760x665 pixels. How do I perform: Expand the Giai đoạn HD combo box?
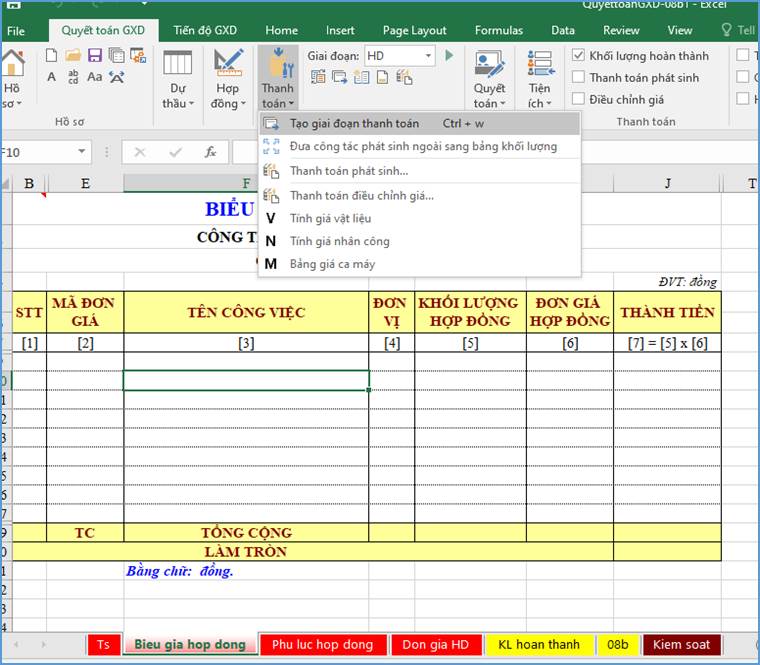click(x=429, y=56)
